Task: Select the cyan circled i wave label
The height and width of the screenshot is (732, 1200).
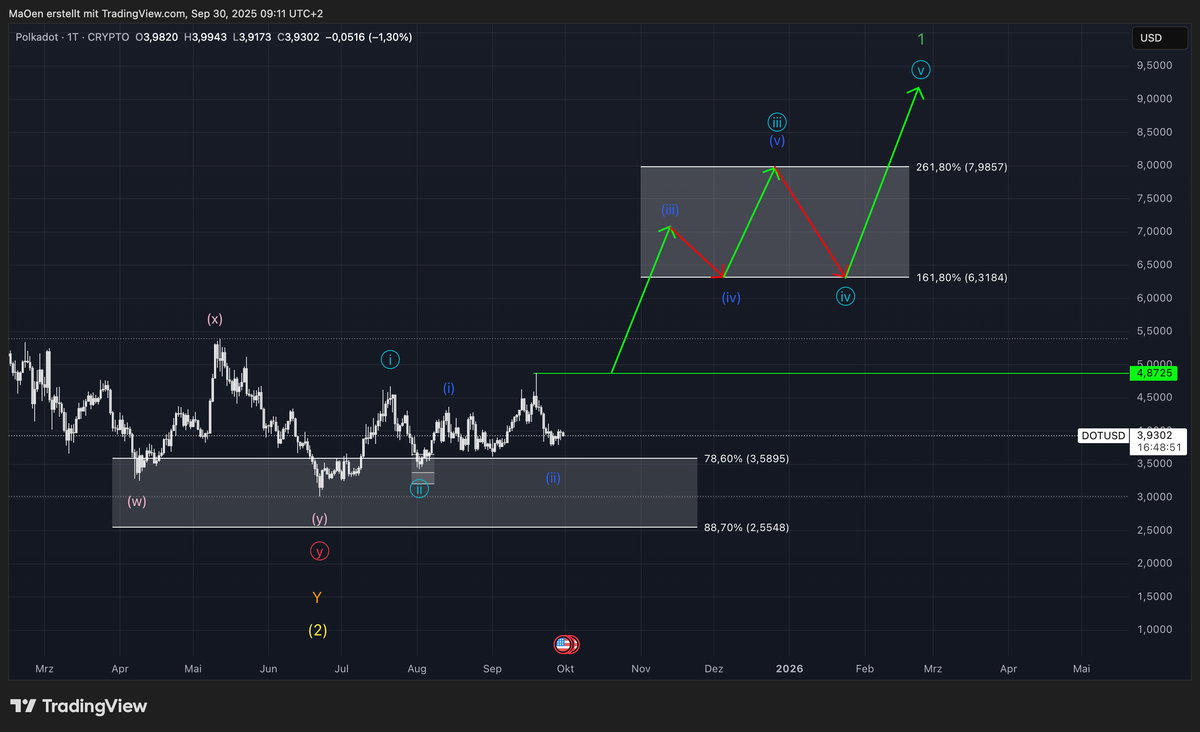Action: coord(390,359)
